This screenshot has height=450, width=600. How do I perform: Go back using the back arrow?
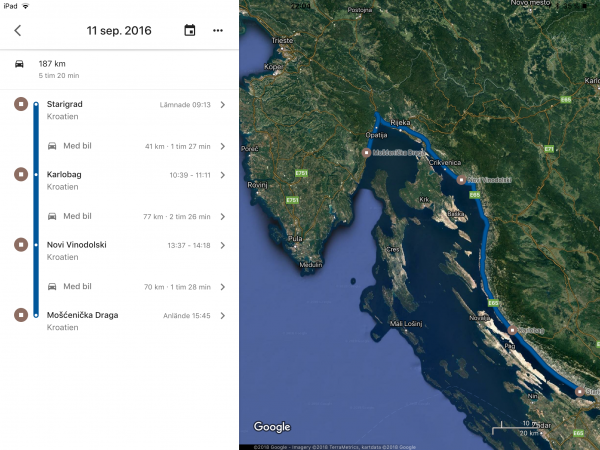click(x=18, y=30)
